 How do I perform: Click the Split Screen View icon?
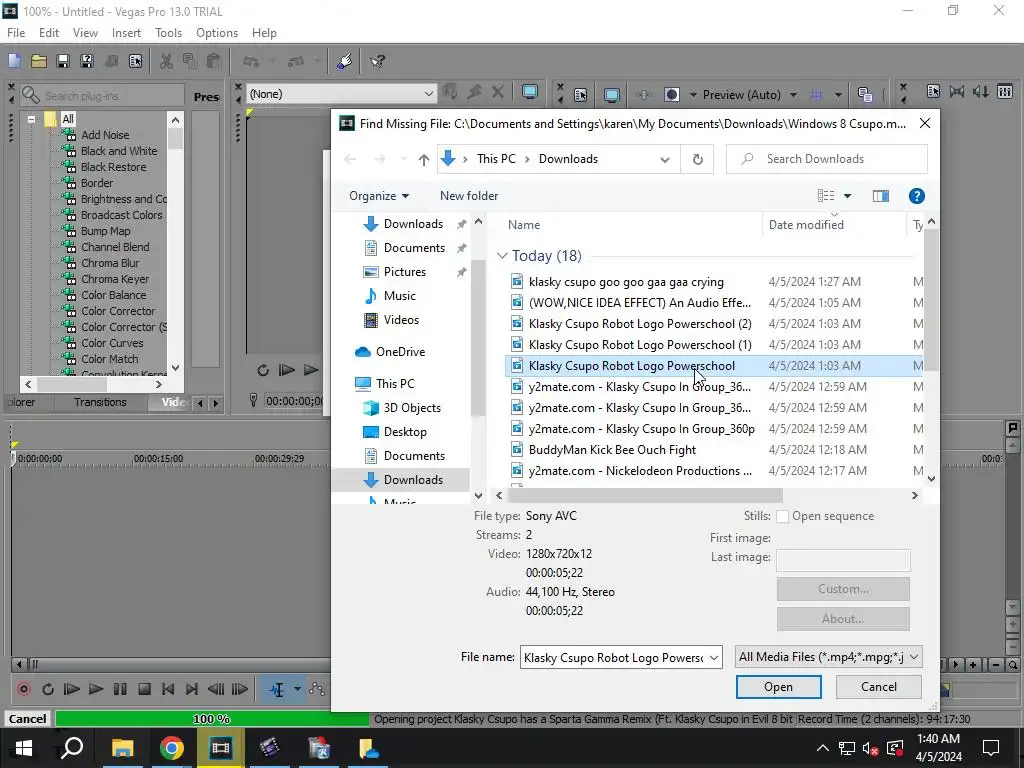[671, 95]
